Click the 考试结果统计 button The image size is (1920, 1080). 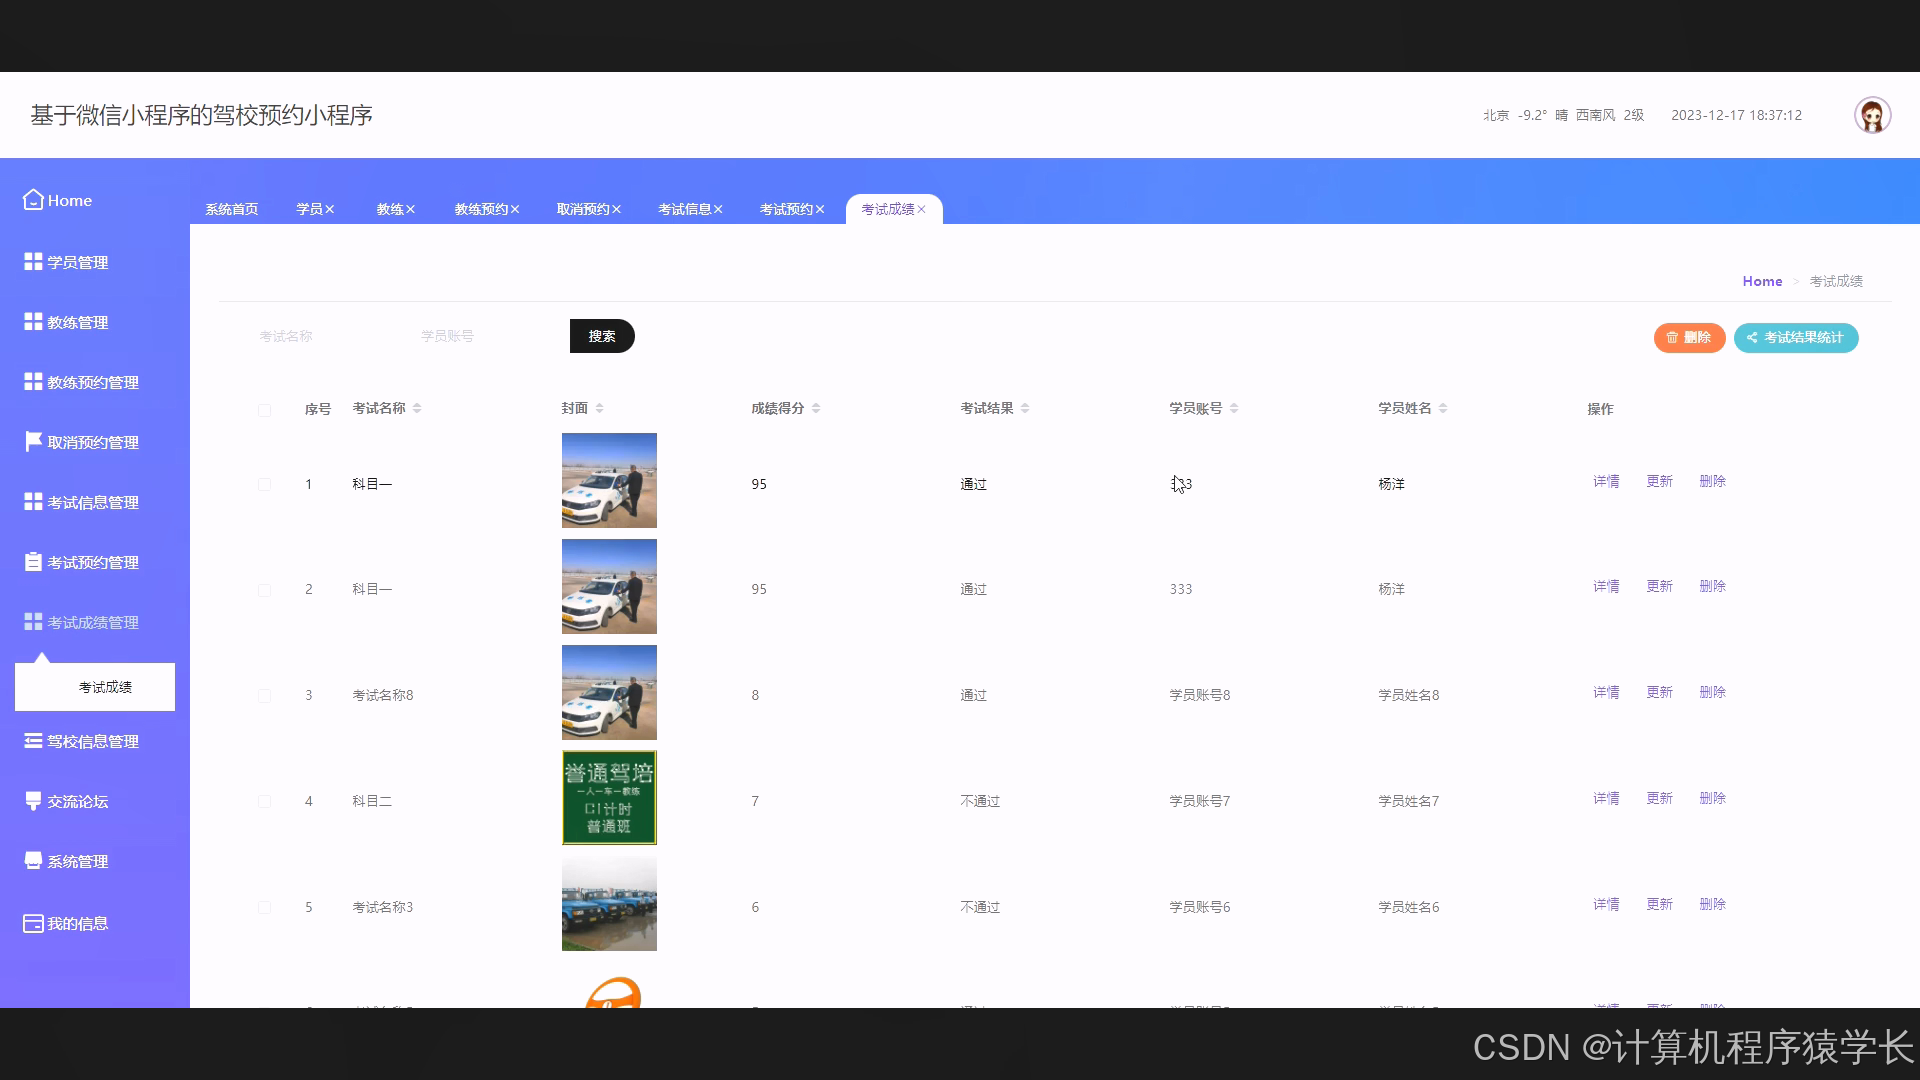point(1795,338)
